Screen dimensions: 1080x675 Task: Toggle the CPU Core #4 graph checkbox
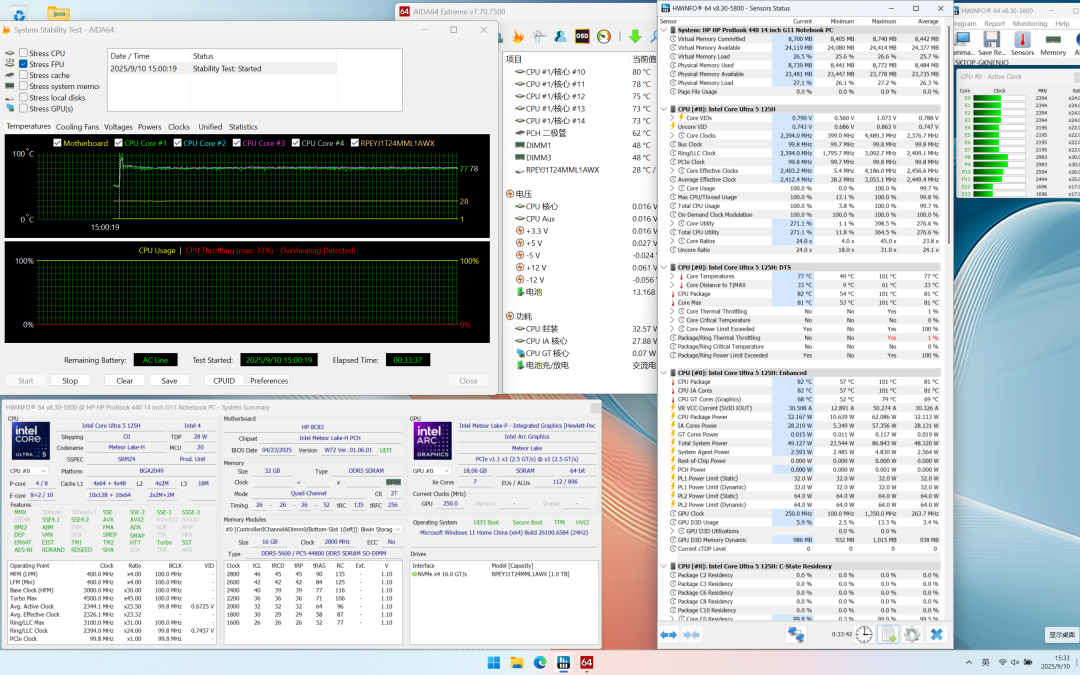tap(295, 143)
